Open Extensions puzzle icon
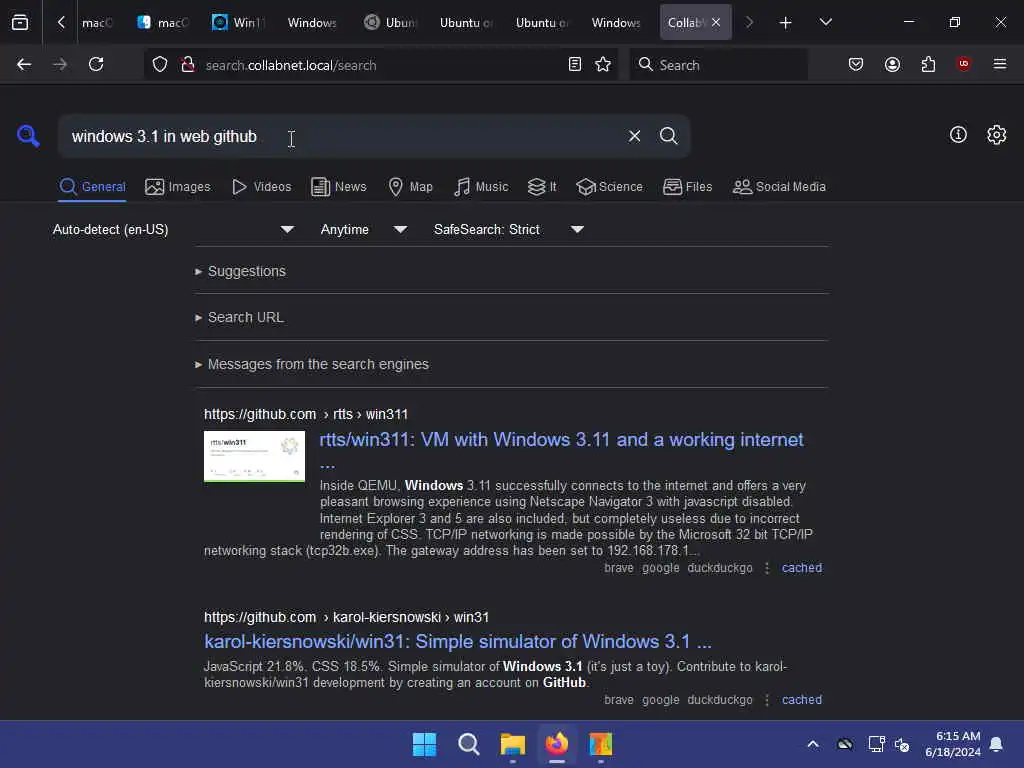Screen dimensions: 1024x768 pyautogui.click(x=928, y=64)
